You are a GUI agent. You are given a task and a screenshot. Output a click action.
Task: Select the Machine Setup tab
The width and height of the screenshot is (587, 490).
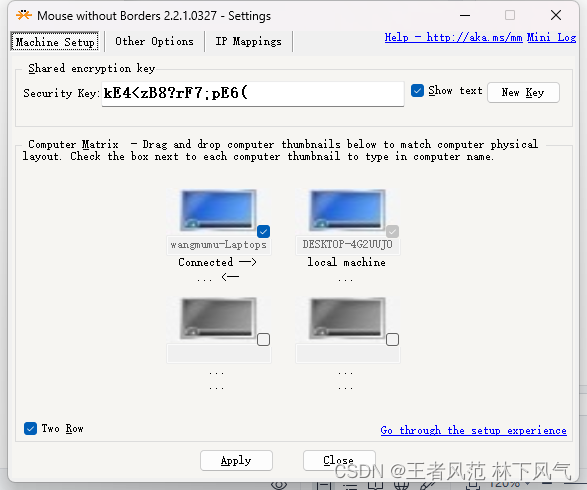(x=55, y=42)
